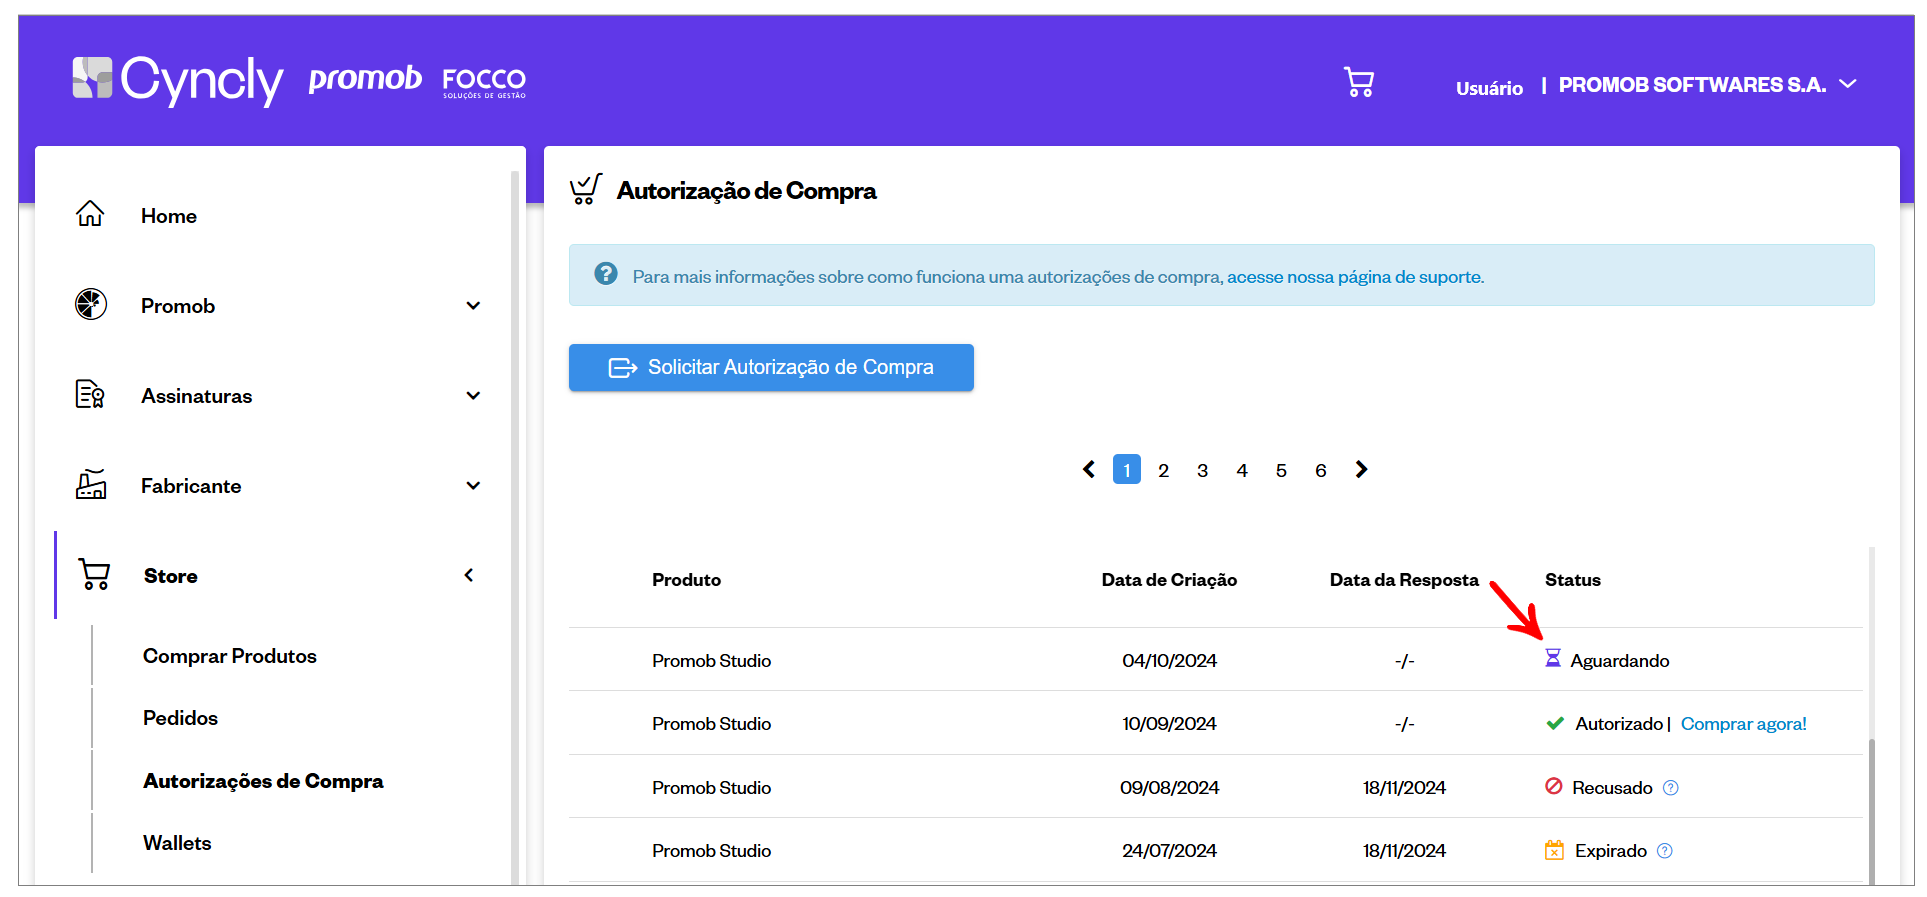Viewport: 1927px width, 897px height.
Task: Expand the Assinaturas menu chevron
Action: 474,395
